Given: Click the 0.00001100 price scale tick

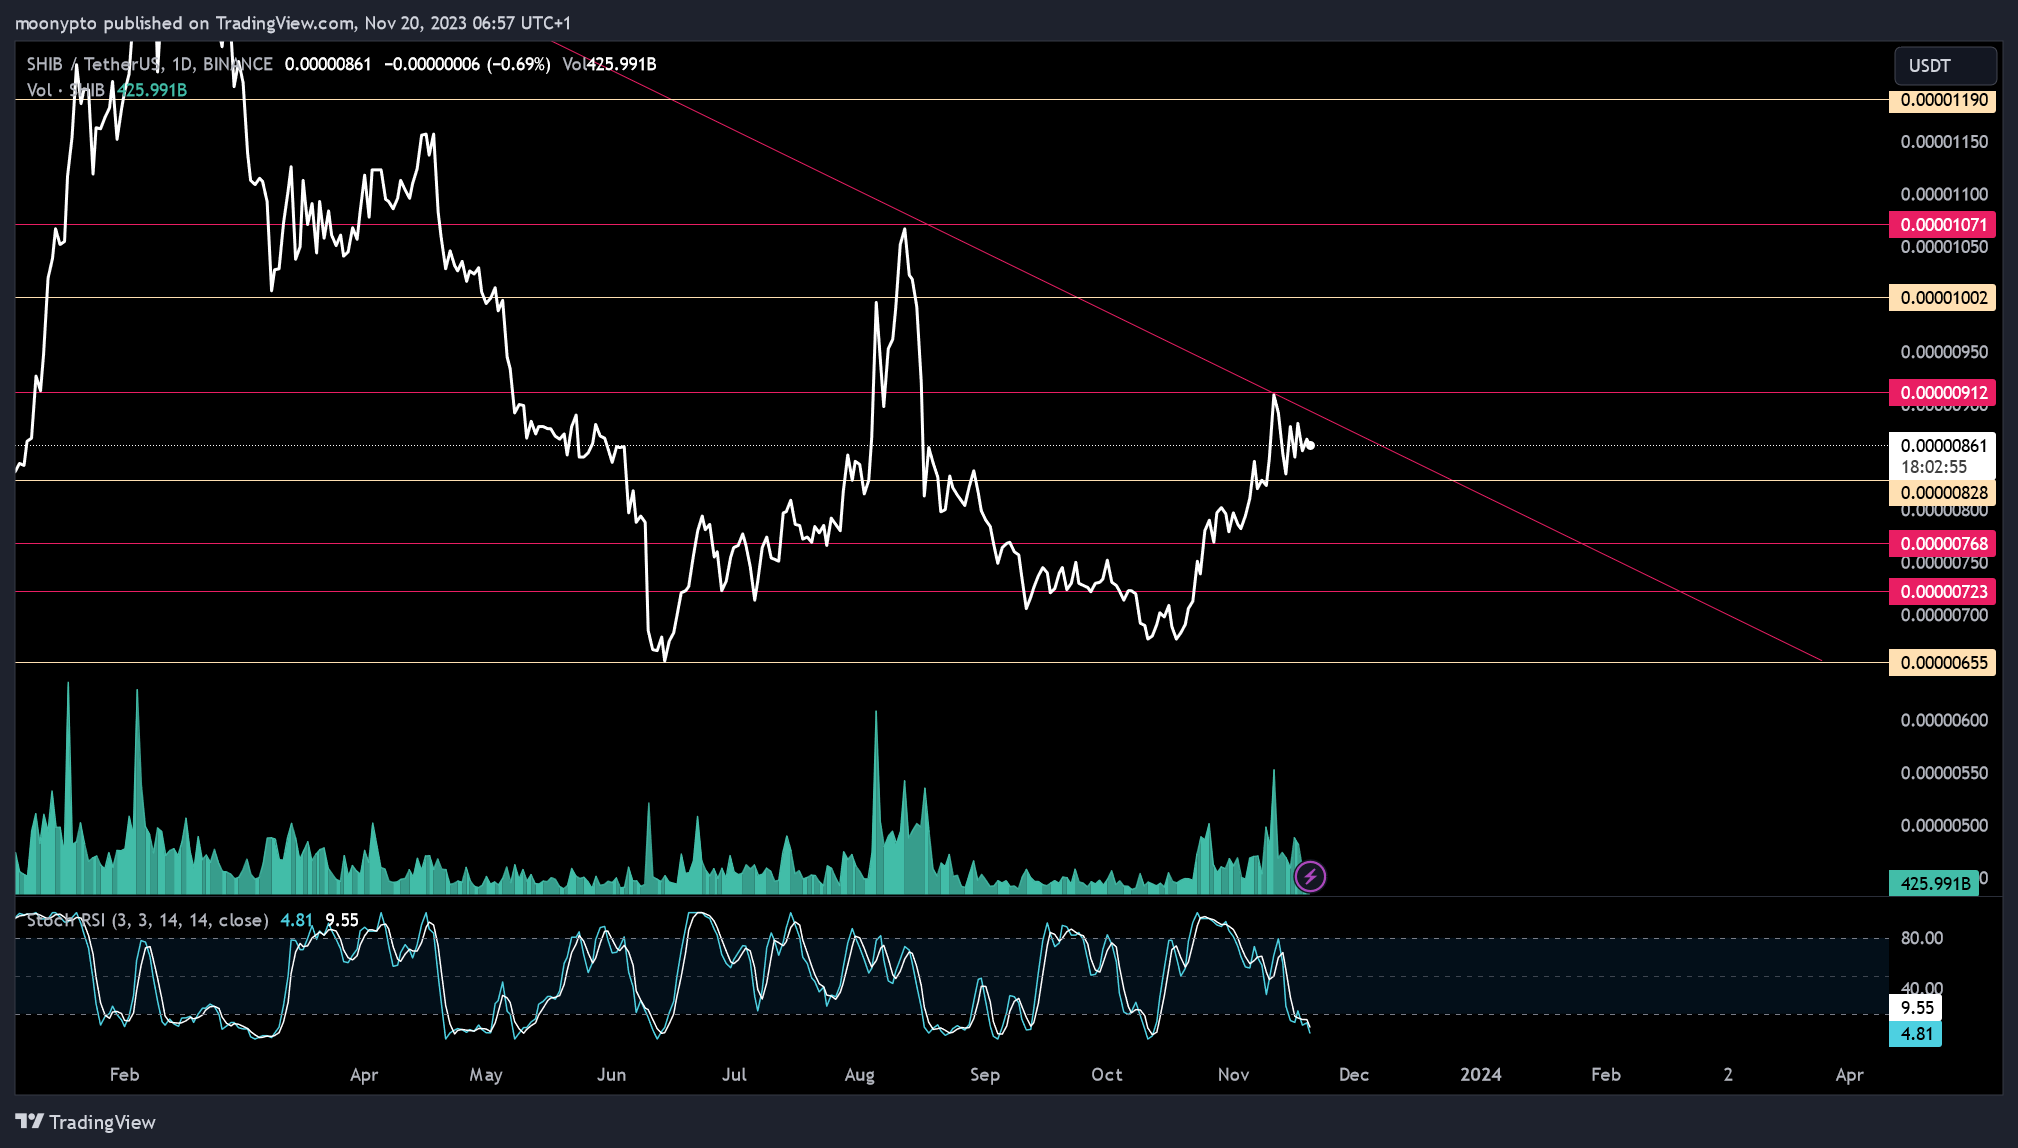Looking at the screenshot, I should click(1944, 194).
